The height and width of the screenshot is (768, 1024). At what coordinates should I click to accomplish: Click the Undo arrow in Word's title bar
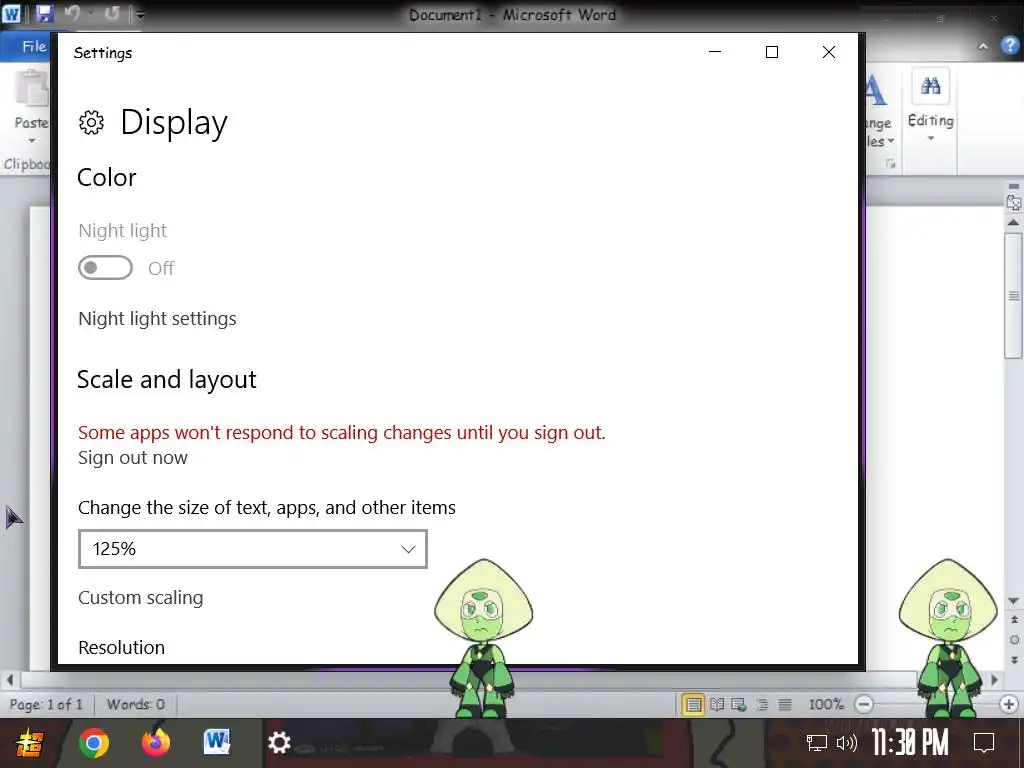[72, 13]
